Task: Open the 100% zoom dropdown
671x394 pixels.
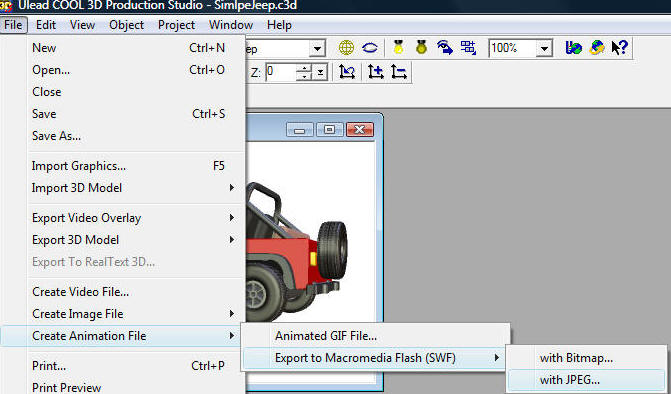Action: click(544, 48)
